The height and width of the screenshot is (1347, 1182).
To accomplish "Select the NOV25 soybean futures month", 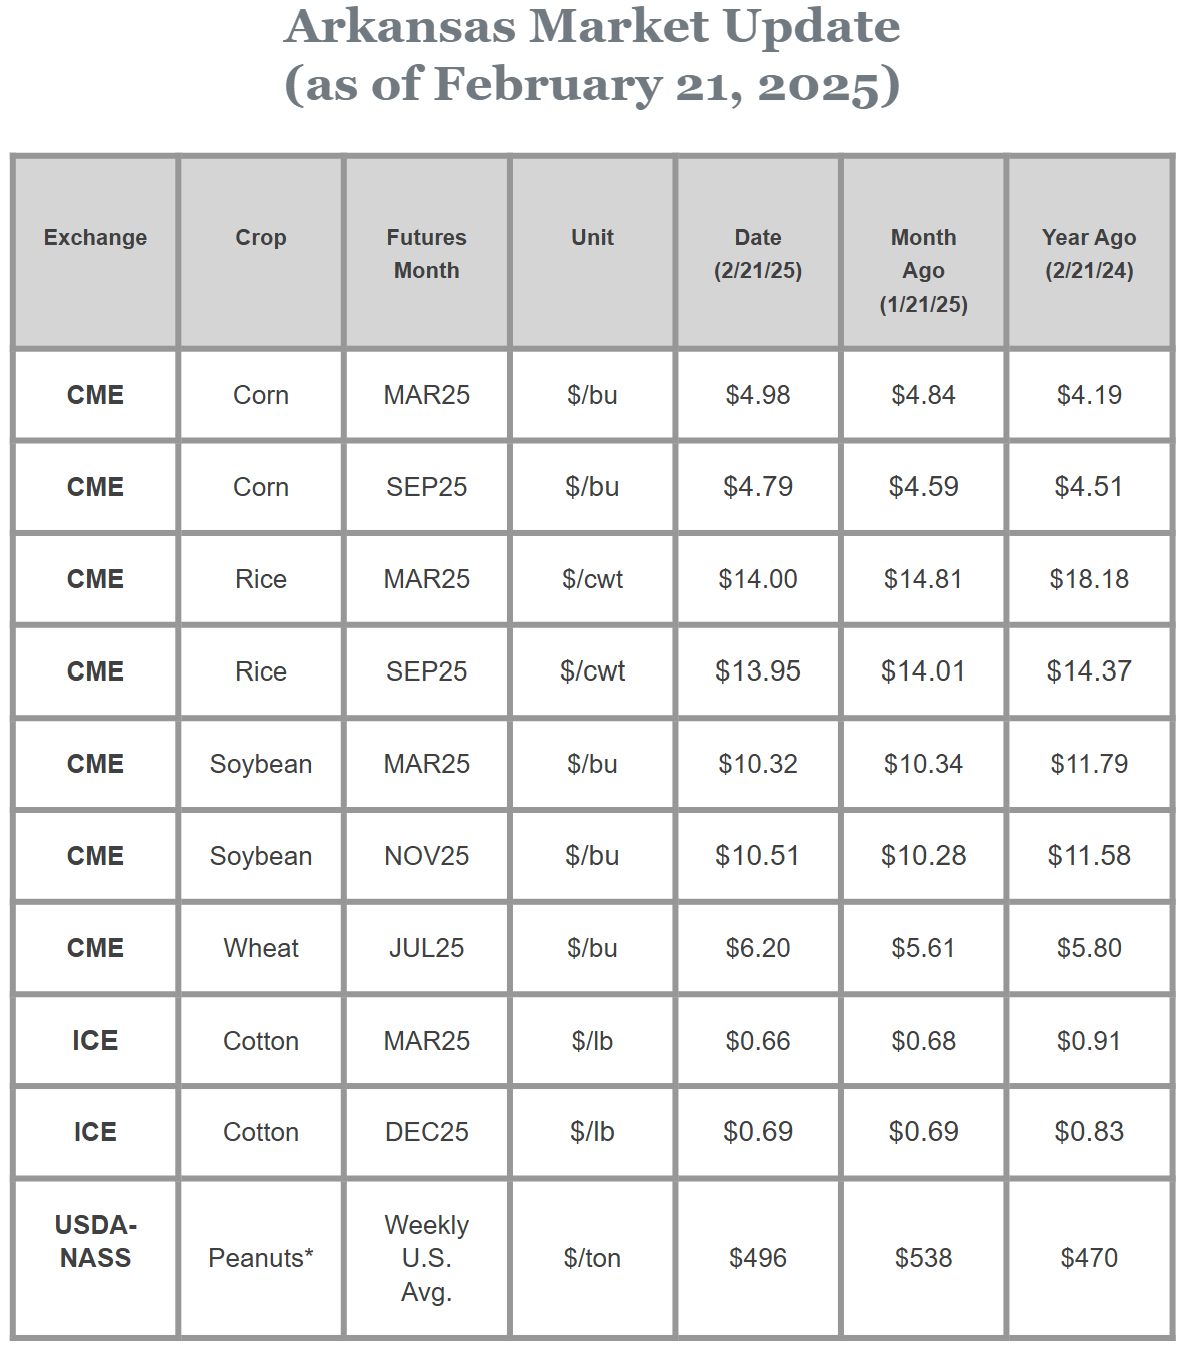I will (x=427, y=856).
